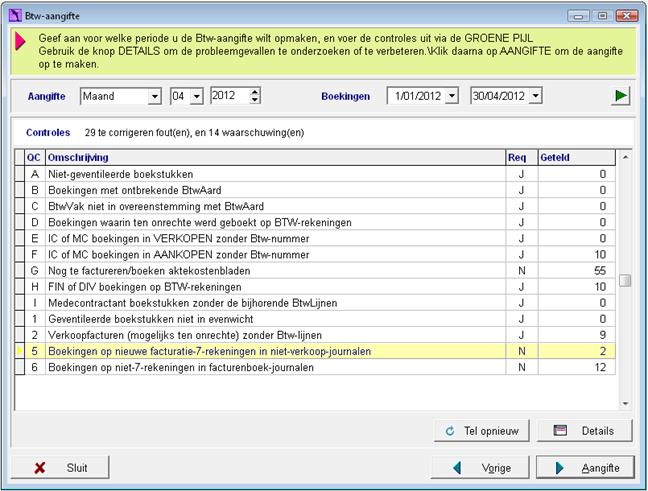Select row 'Boekingen met ontbrekende BtwAard'
648x491 pixels.
pyautogui.click(x=315, y=190)
